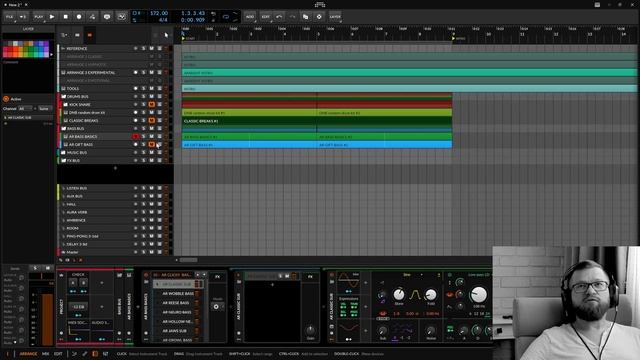Click the 4/4 time signature field
This screenshot has height=360, width=640.
coord(163,20)
